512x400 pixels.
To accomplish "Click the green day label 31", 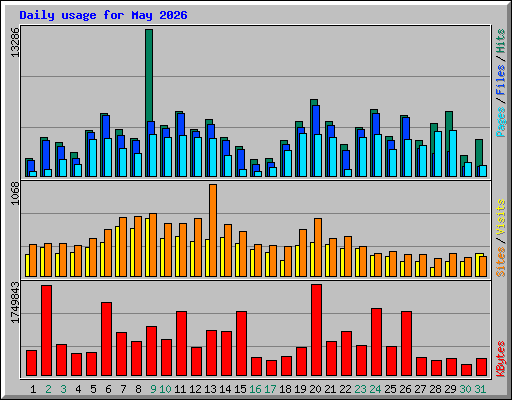I will point(480,389).
